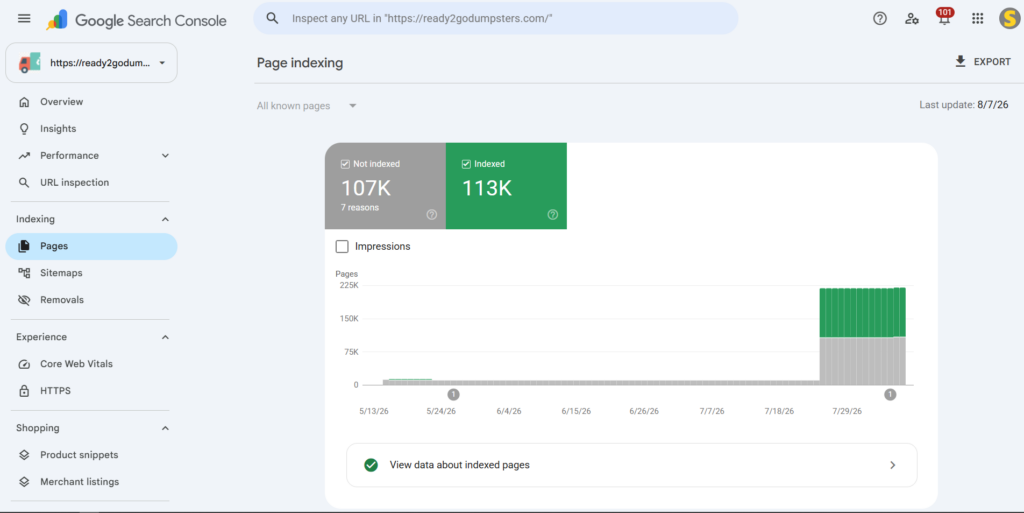Click the Pages documents icon
Screen dimensions: 1024x513
pyautogui.click(x=24, y=246)
